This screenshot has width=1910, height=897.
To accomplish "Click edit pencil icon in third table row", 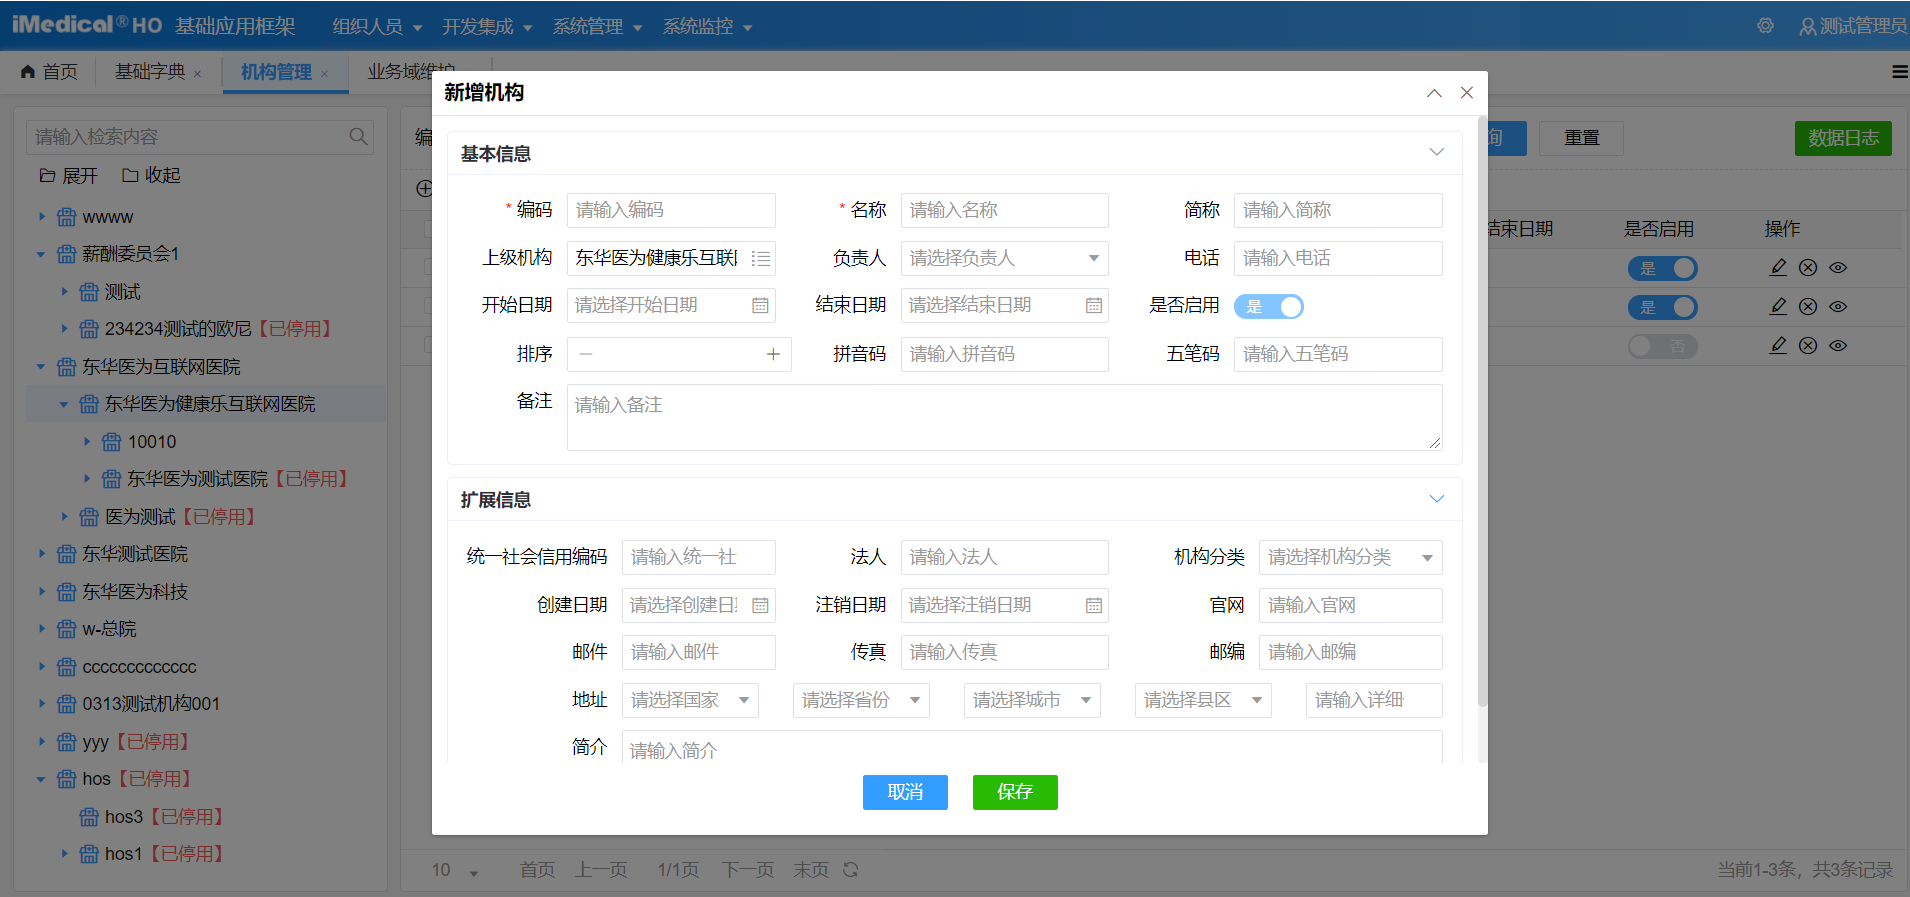I will (1778, 346).
